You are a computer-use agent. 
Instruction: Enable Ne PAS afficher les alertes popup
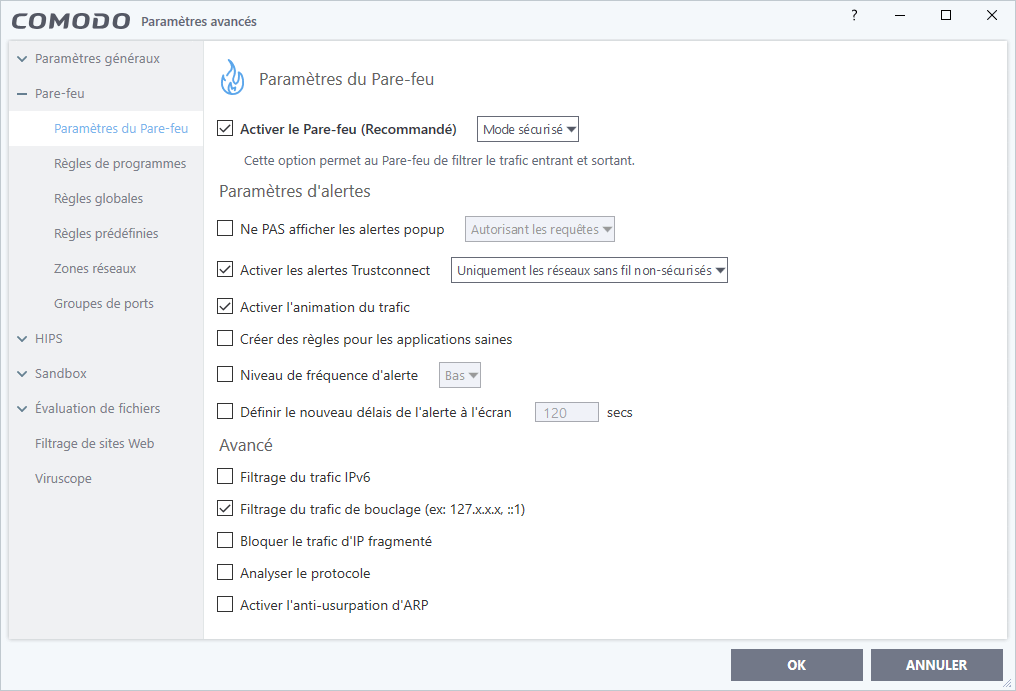(x=225, y=228)
